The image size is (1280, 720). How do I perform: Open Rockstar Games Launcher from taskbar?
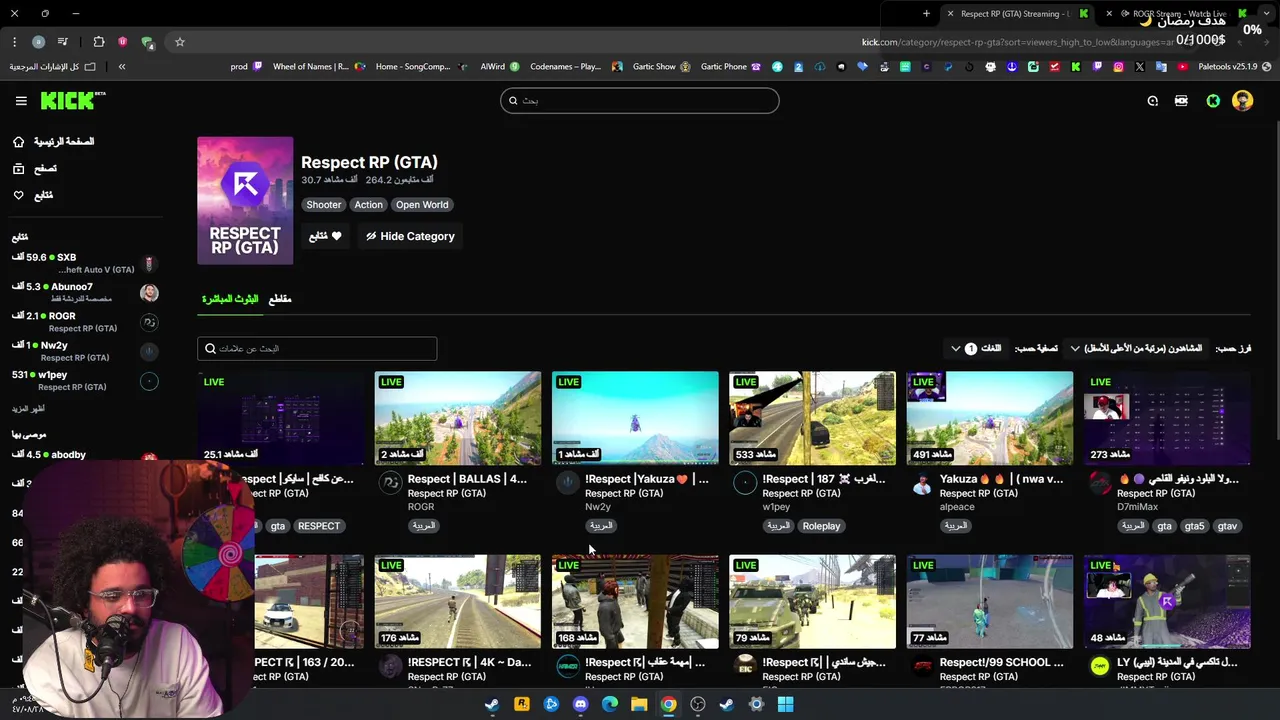tap(521, 704)
